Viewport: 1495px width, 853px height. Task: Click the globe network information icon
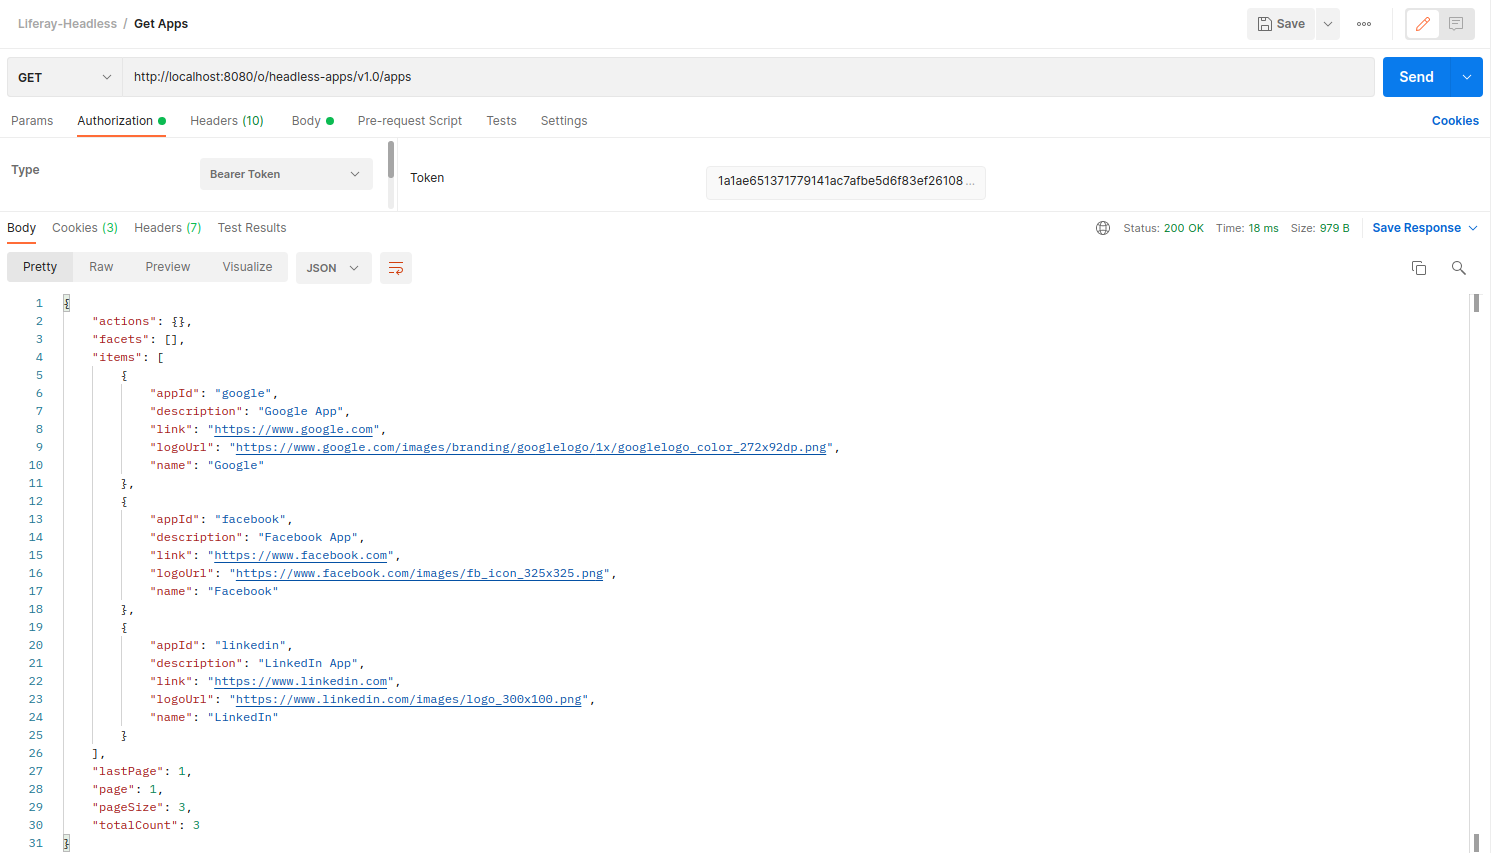(x=1103, y=228)
